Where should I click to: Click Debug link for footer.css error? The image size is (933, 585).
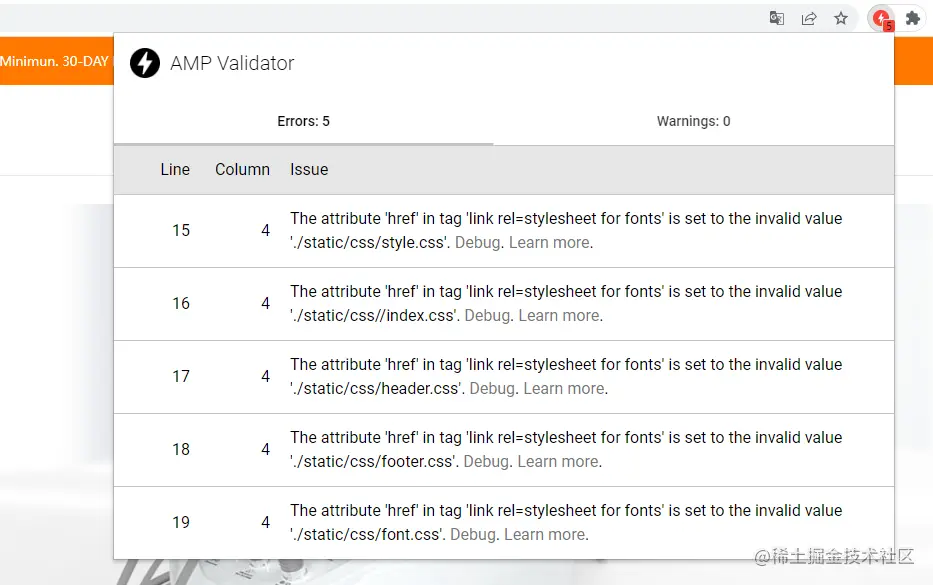pyautogui.click(x=486, y=462)
